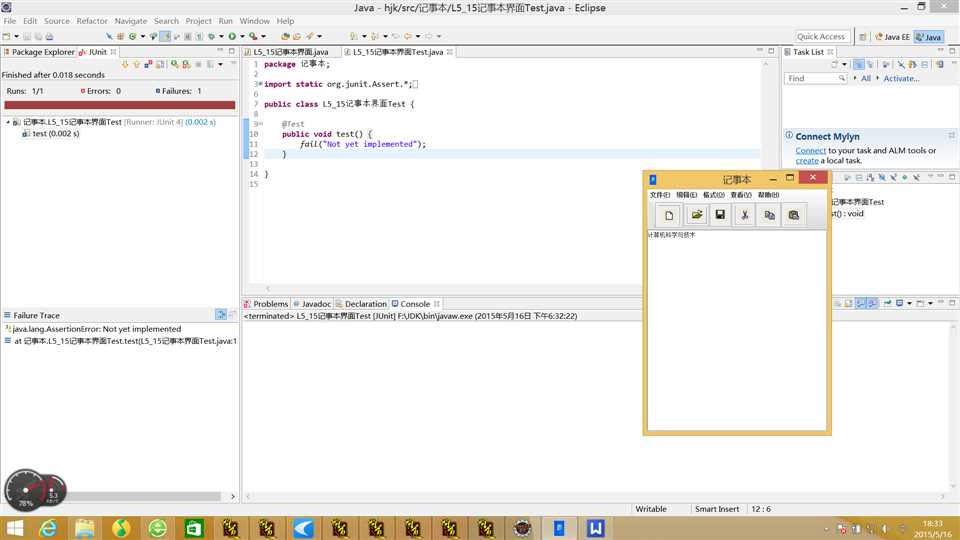Screen dimensions: 960x540
Task: Open Internet Explorer from the taskbar
Action: 48,528
